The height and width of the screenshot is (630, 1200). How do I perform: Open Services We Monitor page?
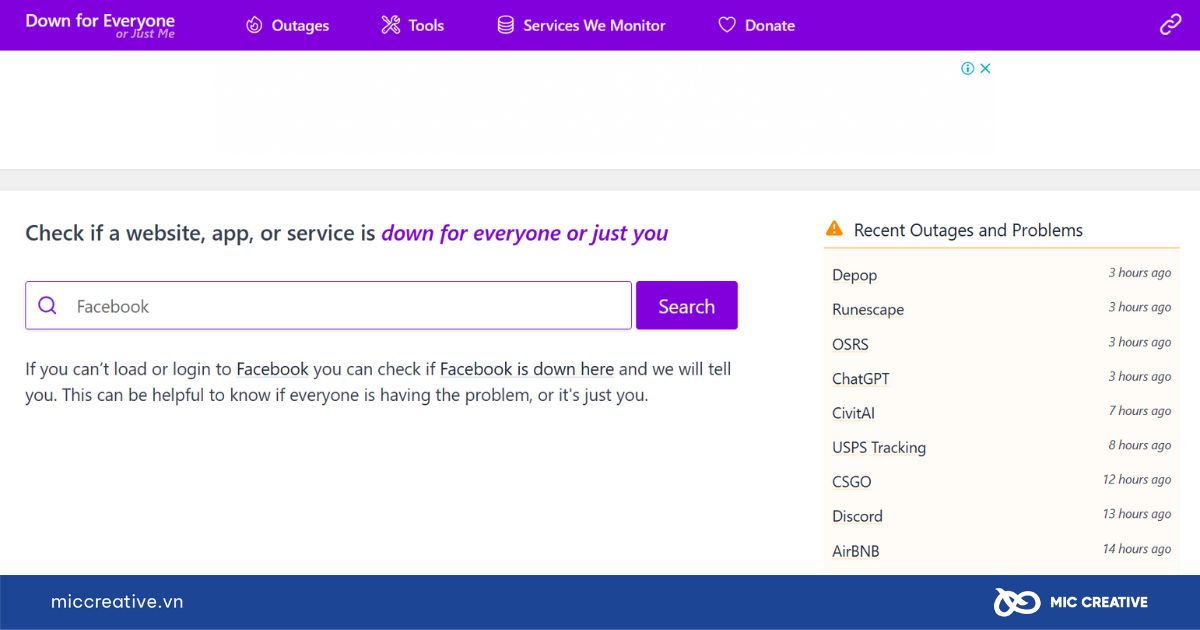pyautogui.click(x=594, y=25)
